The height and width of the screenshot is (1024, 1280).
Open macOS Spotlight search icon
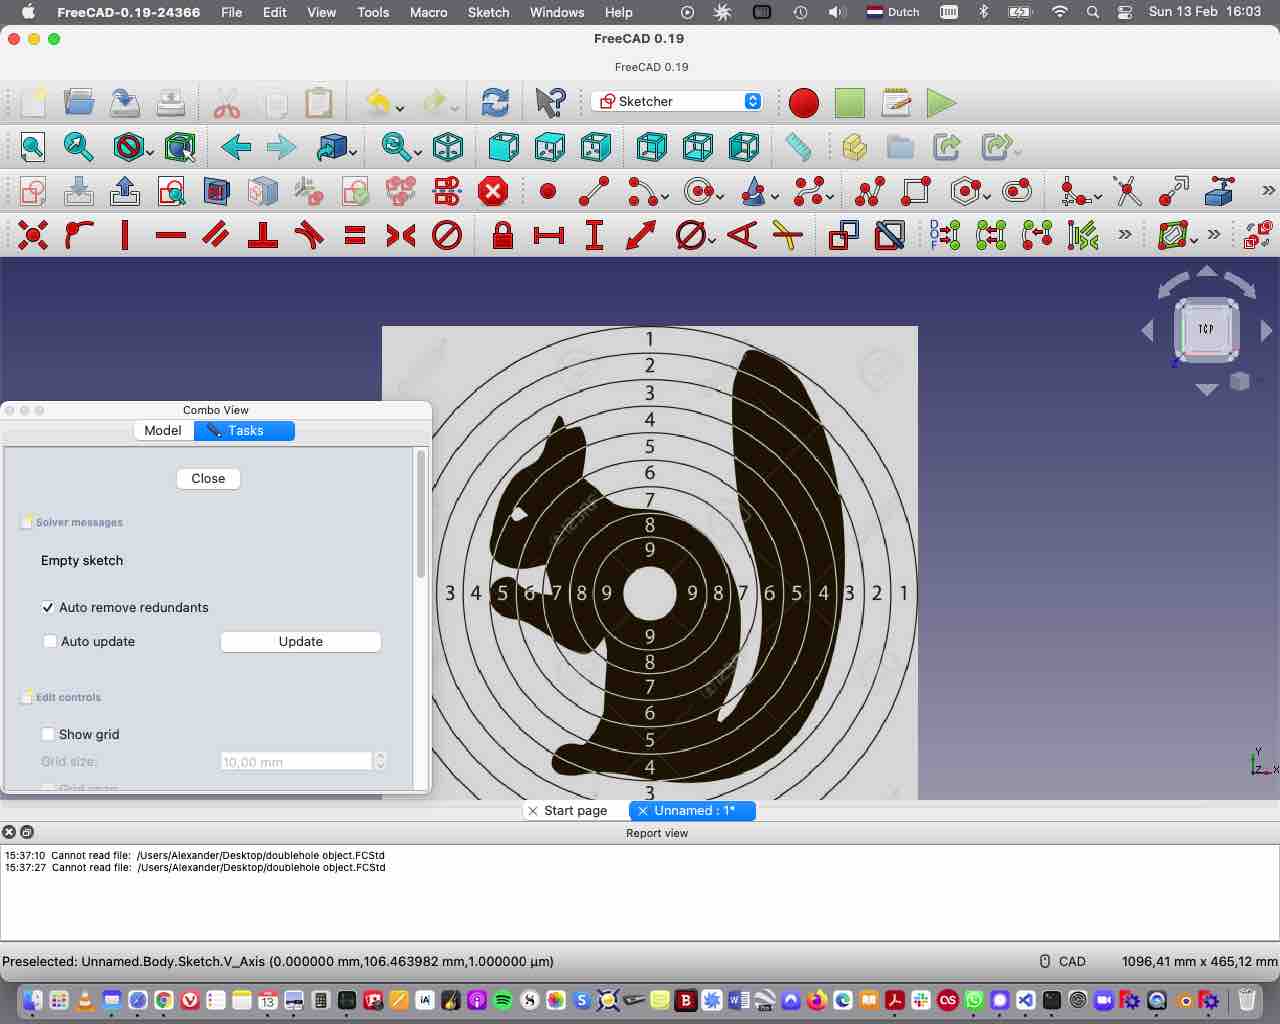tap(1093, 12)
